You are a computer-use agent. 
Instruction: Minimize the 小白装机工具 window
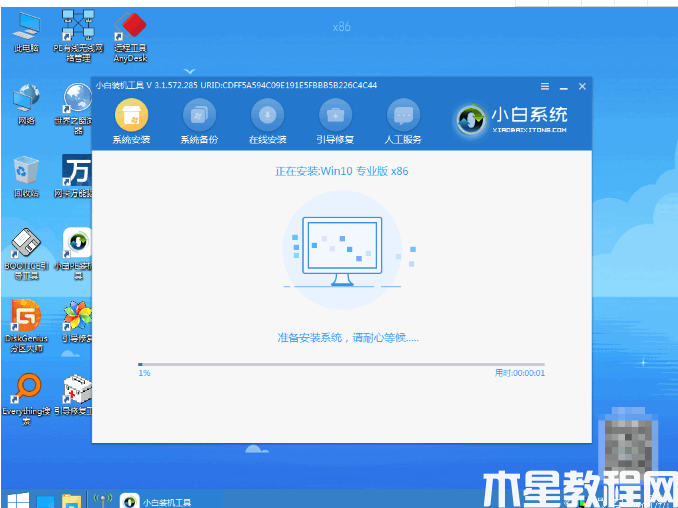563,88
